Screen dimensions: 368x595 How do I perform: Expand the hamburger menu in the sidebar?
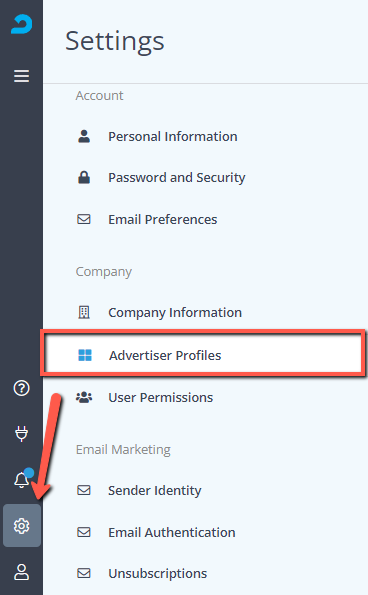[21, 76]
